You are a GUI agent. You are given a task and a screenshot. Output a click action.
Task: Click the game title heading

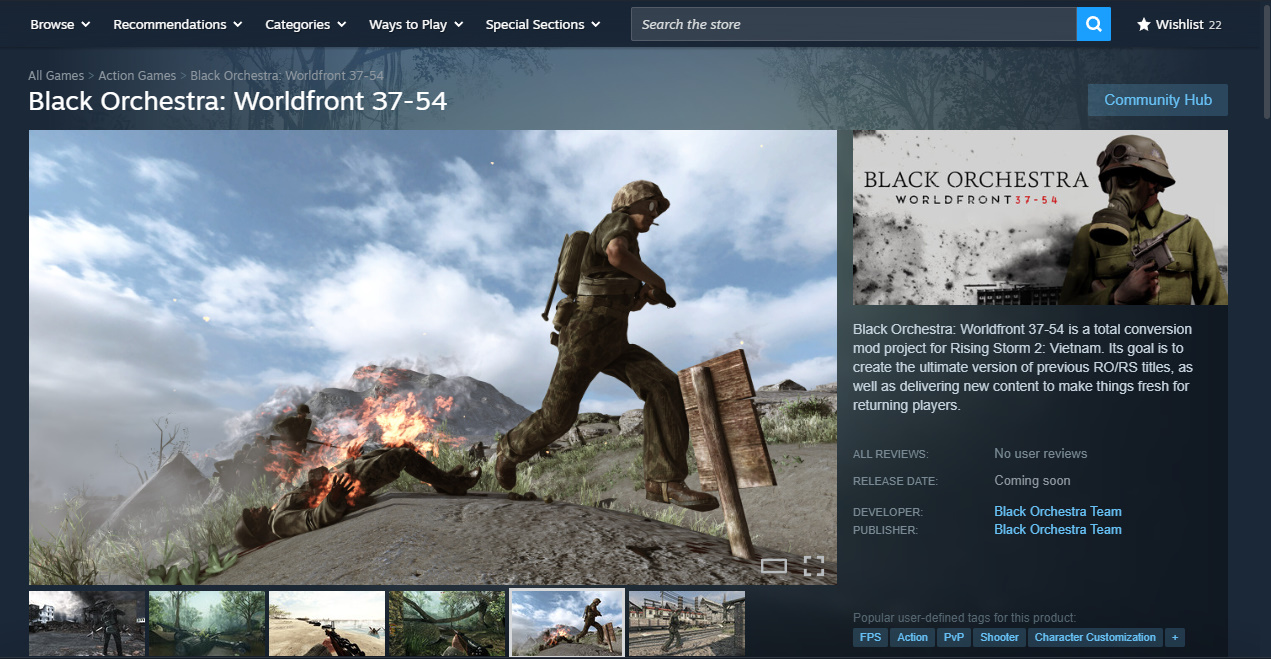237,101
